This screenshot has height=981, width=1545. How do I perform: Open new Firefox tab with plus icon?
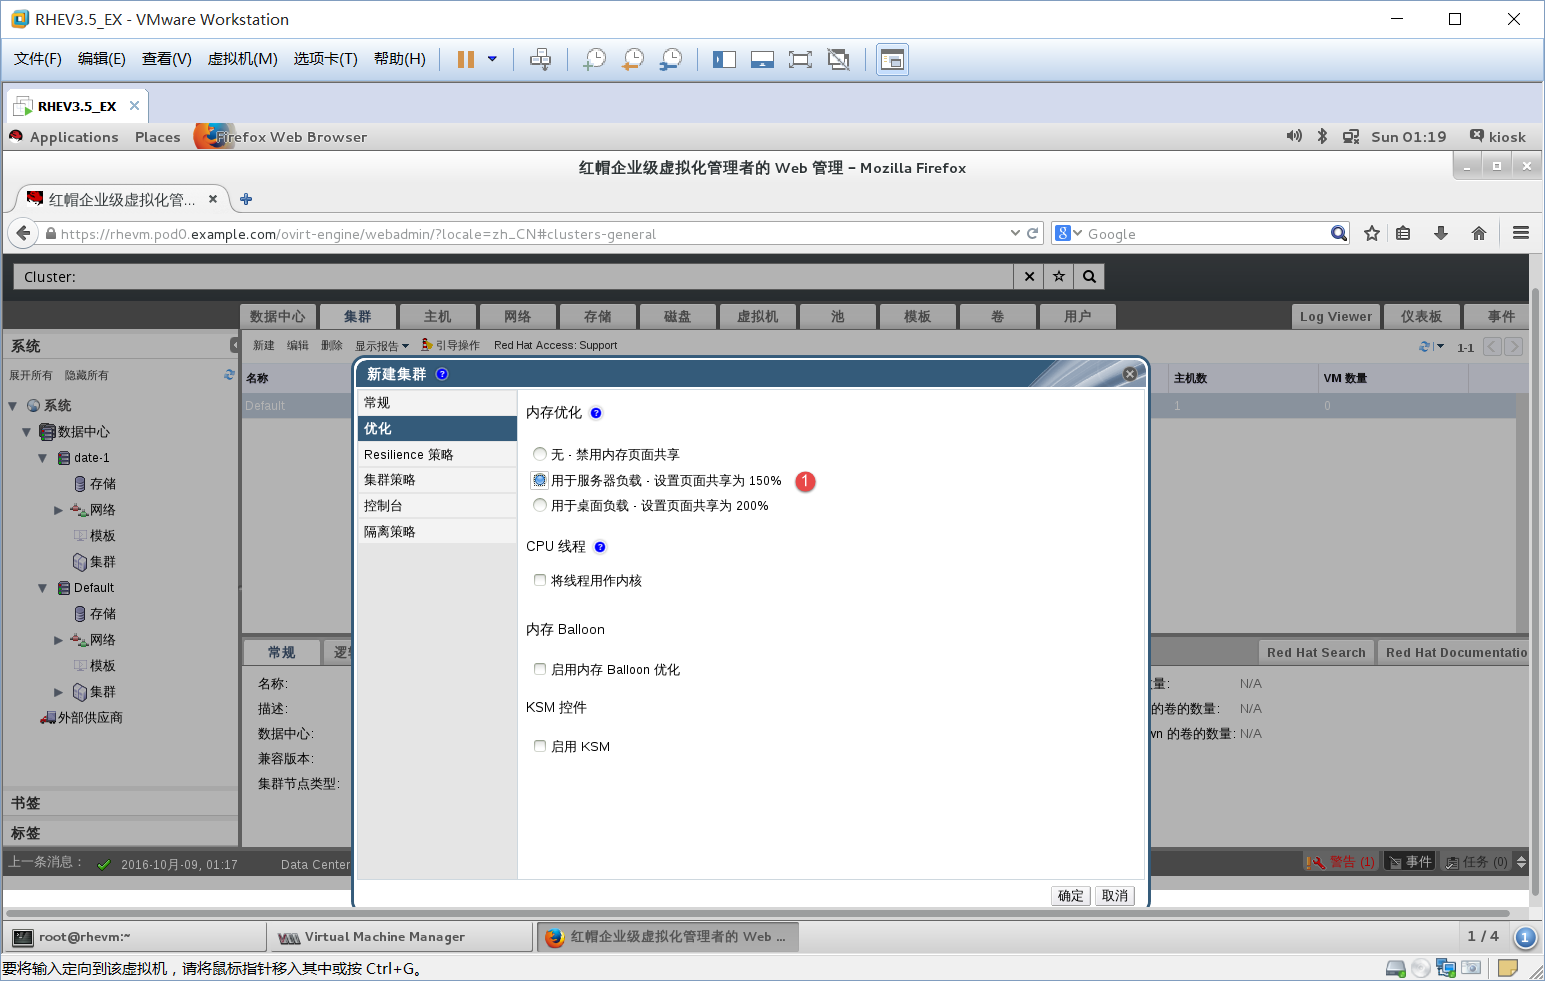tap(246, 199)
